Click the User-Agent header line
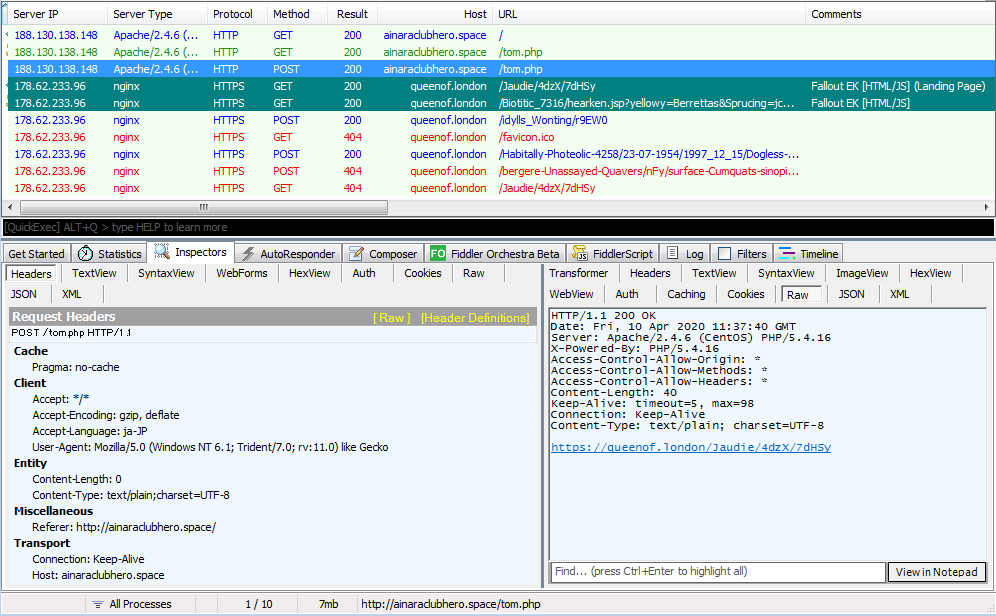Screen dimensions: 996x616 click(x=210, y=447)
